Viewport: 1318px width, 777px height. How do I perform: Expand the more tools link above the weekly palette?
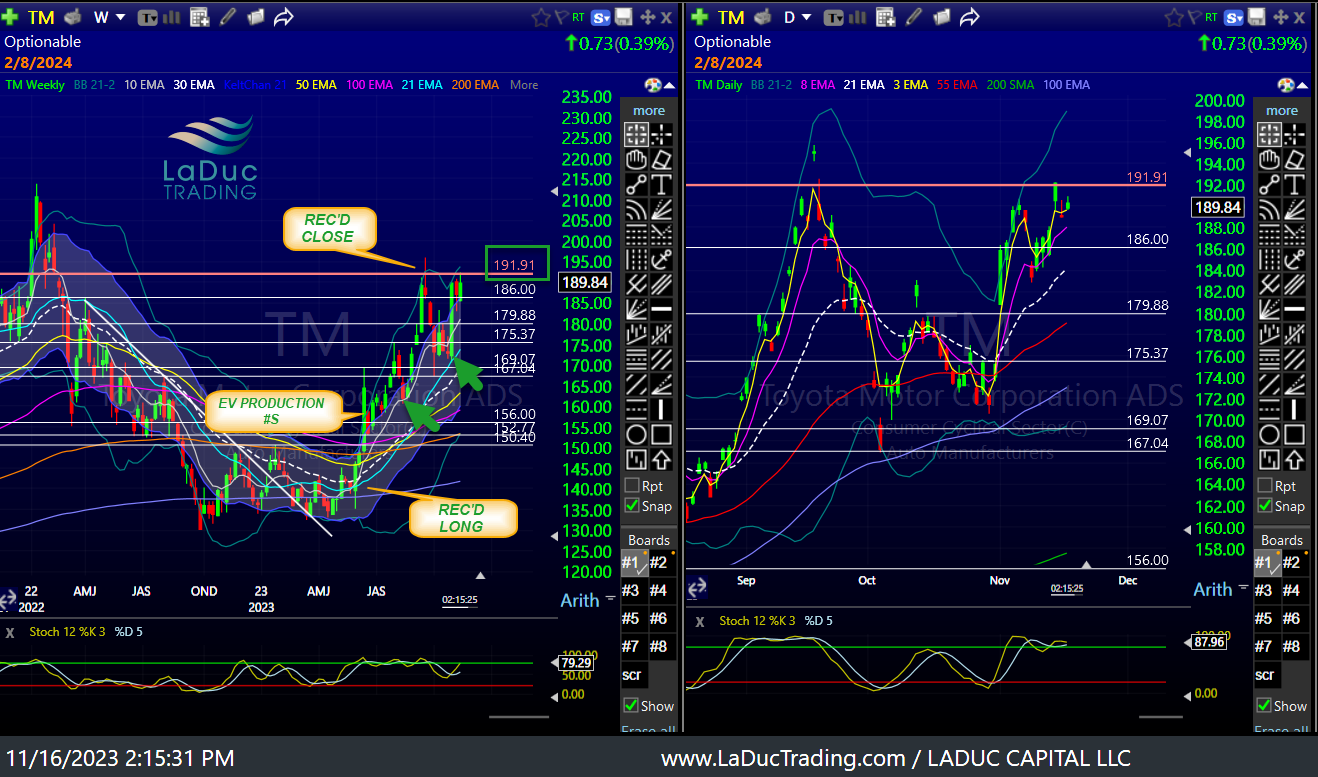click(649, 110)
